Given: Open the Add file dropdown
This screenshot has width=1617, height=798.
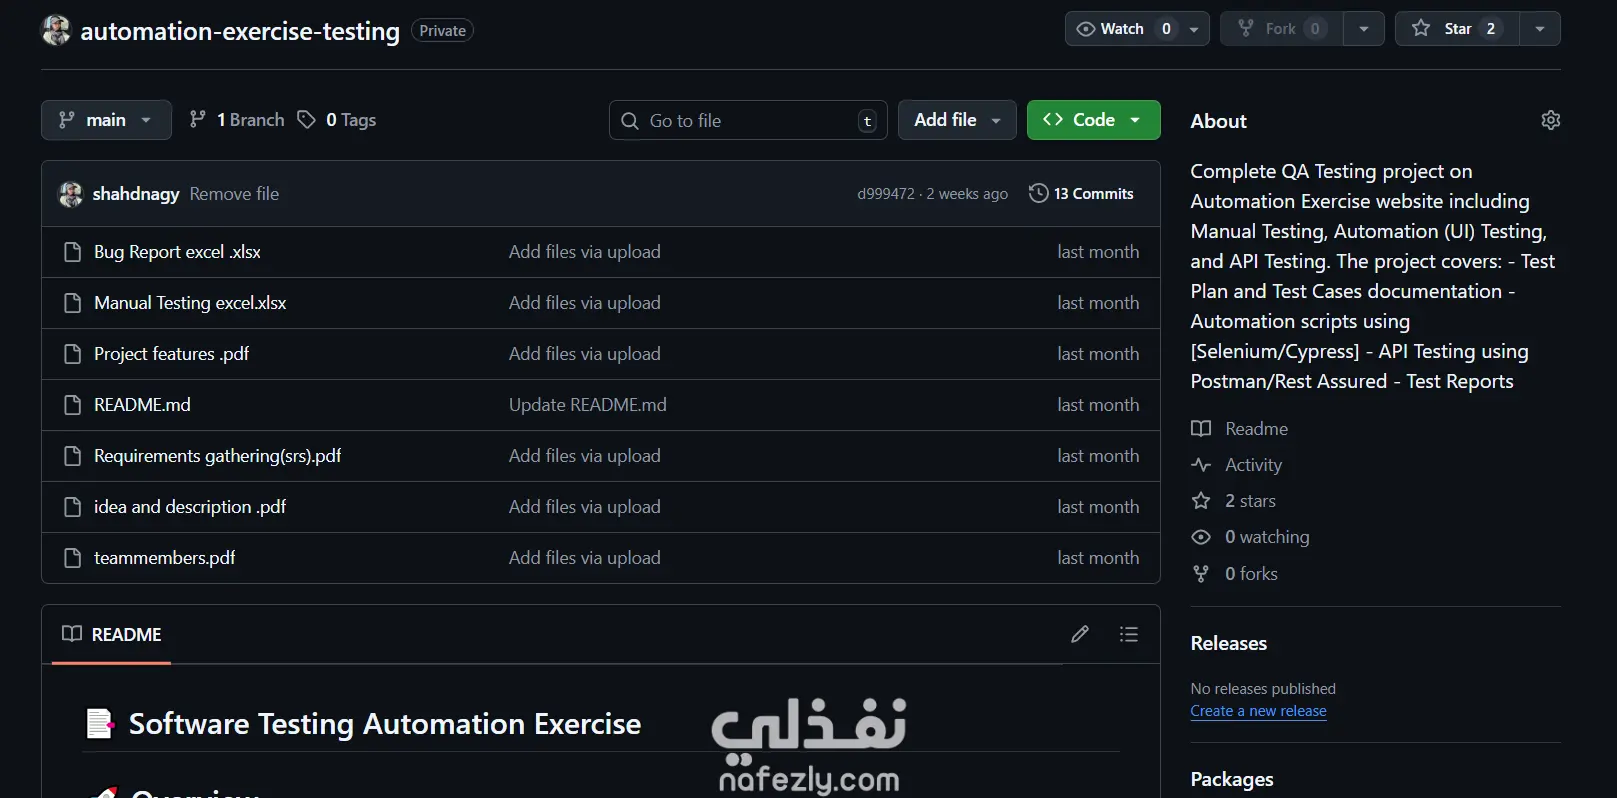Looking at the screenshot, I should pos(957,120).
